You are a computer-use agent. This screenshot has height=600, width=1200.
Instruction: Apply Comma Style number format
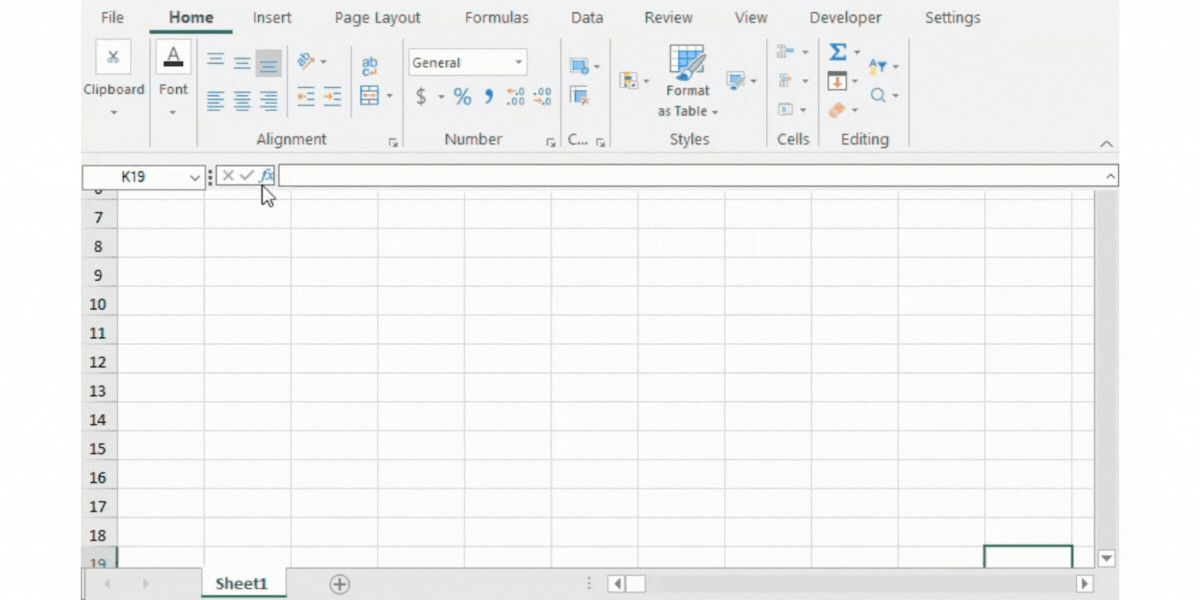pos(489,97)
